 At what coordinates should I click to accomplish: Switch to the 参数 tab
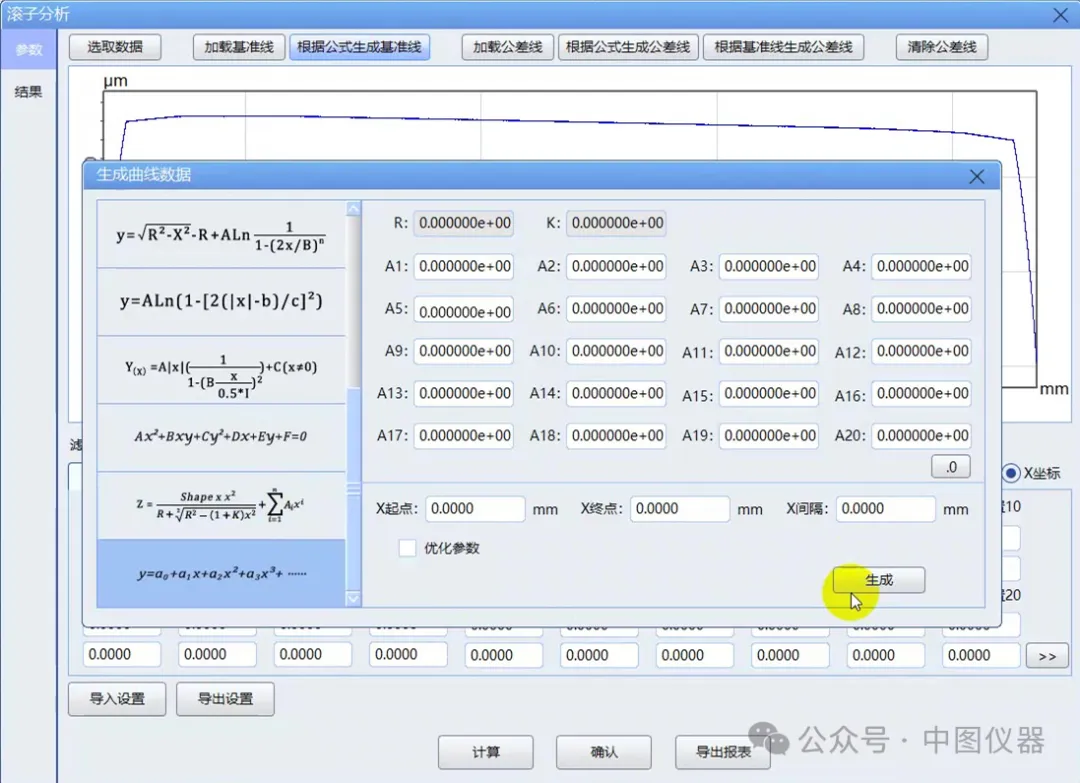(28, 50)
